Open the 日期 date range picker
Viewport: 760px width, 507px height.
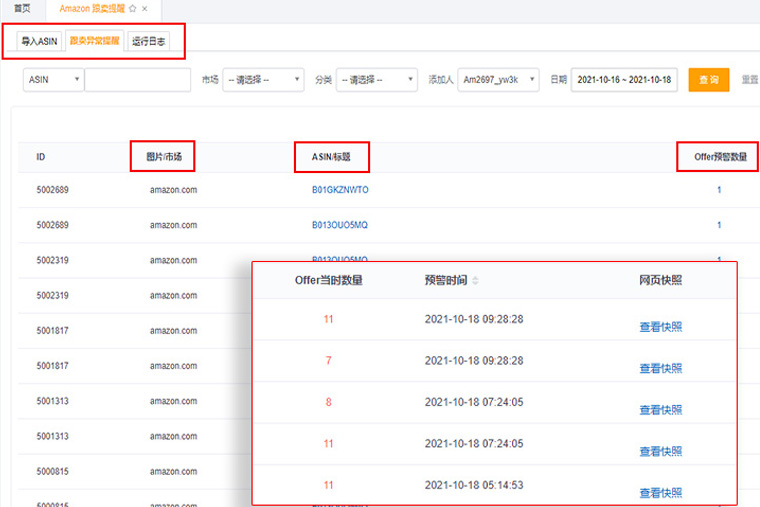tap(624, 80)
